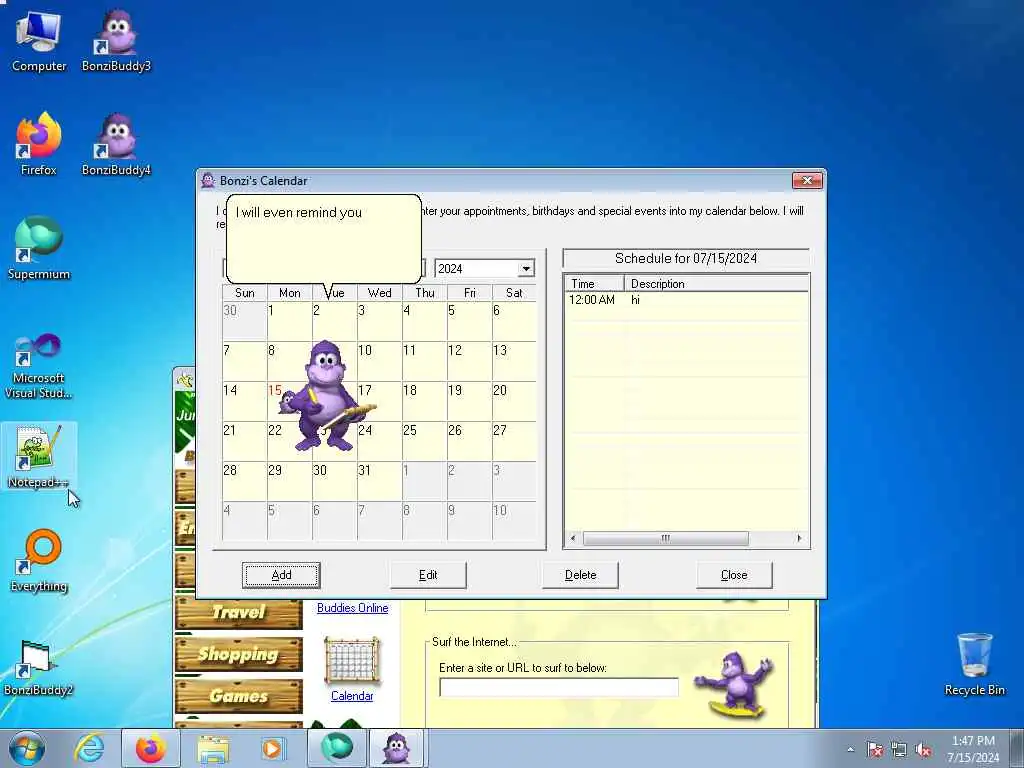Open the Calendar link below the icon
The width and height of the screenshot is (1024, 768).
point(352,696)
